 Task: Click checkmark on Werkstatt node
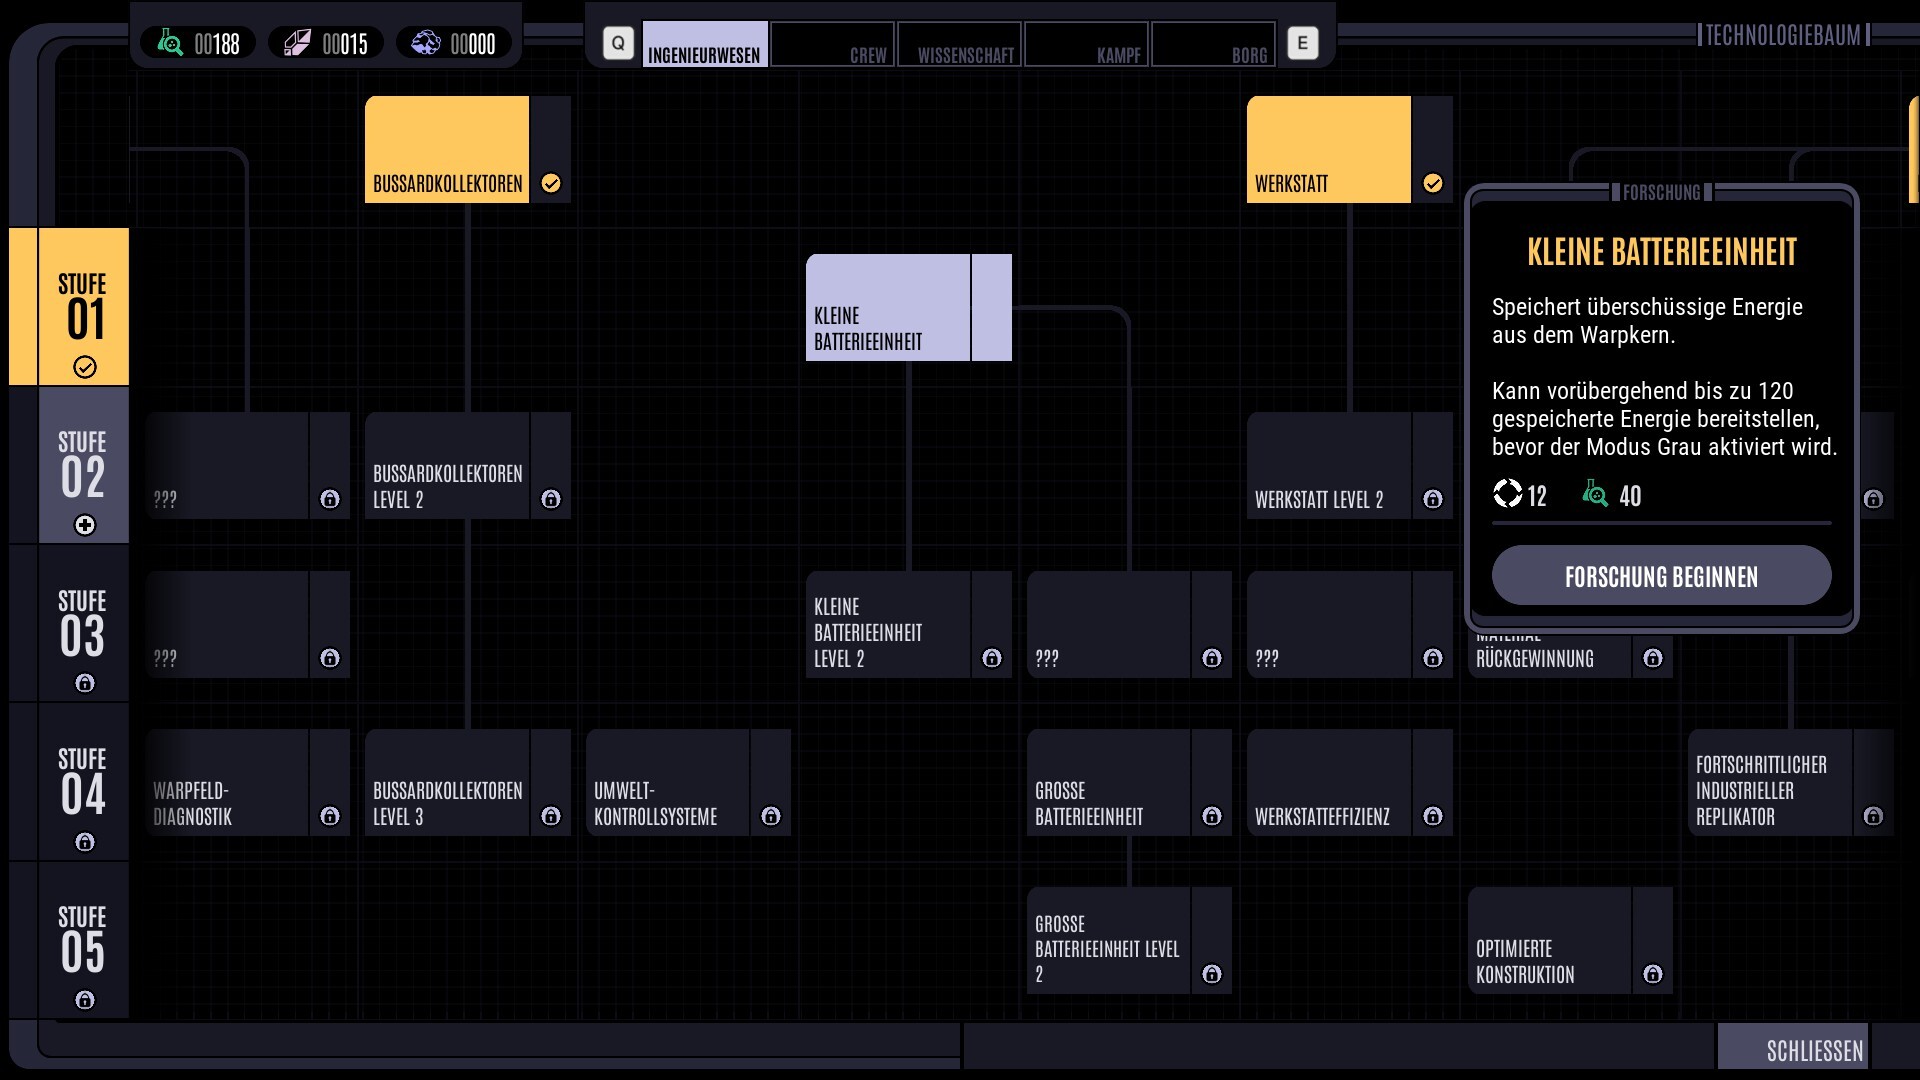click(x=1433, y=183)
